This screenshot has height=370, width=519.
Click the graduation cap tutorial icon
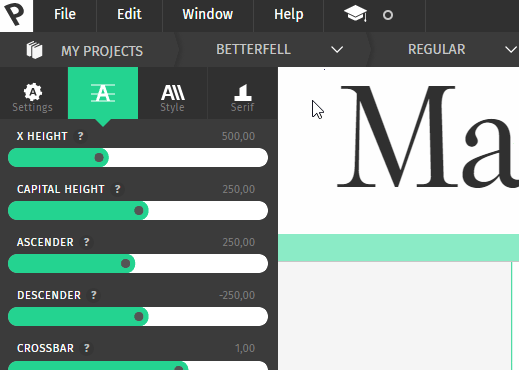[x=355, y=14]
